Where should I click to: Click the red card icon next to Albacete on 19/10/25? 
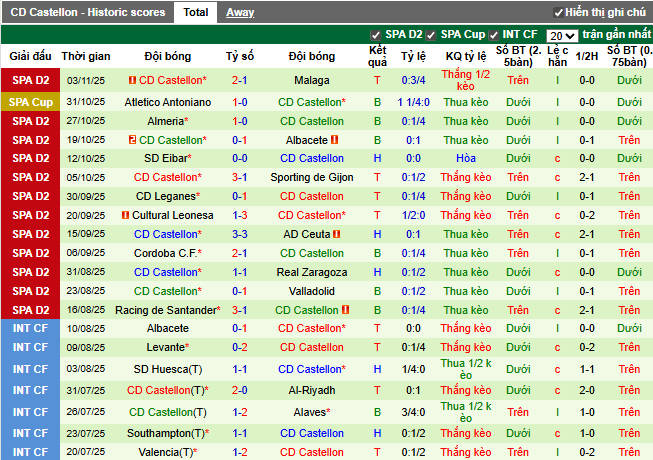click(334, 140)
